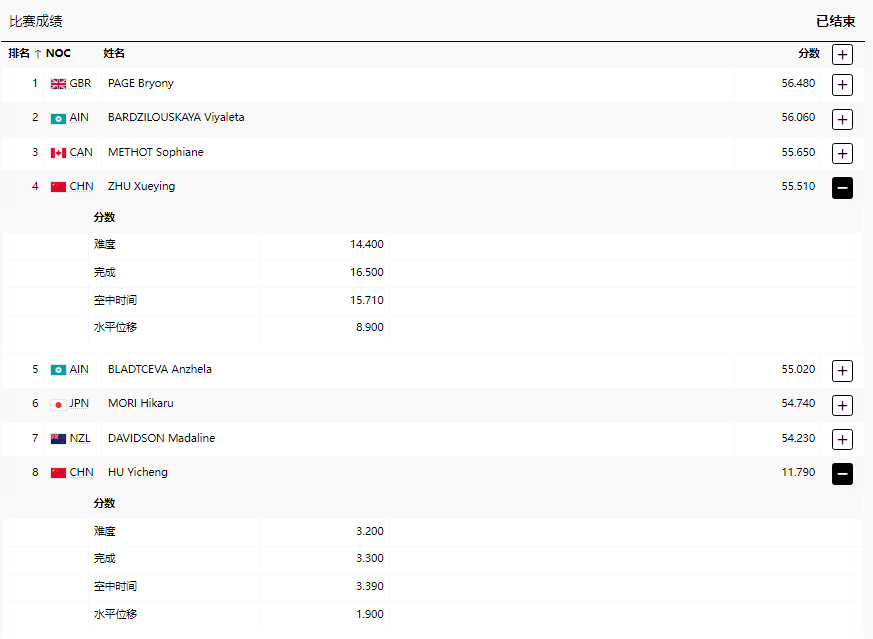Sort by 排名 rank column arrow
The image size is (873, 639).
click(x=38, y=54)
